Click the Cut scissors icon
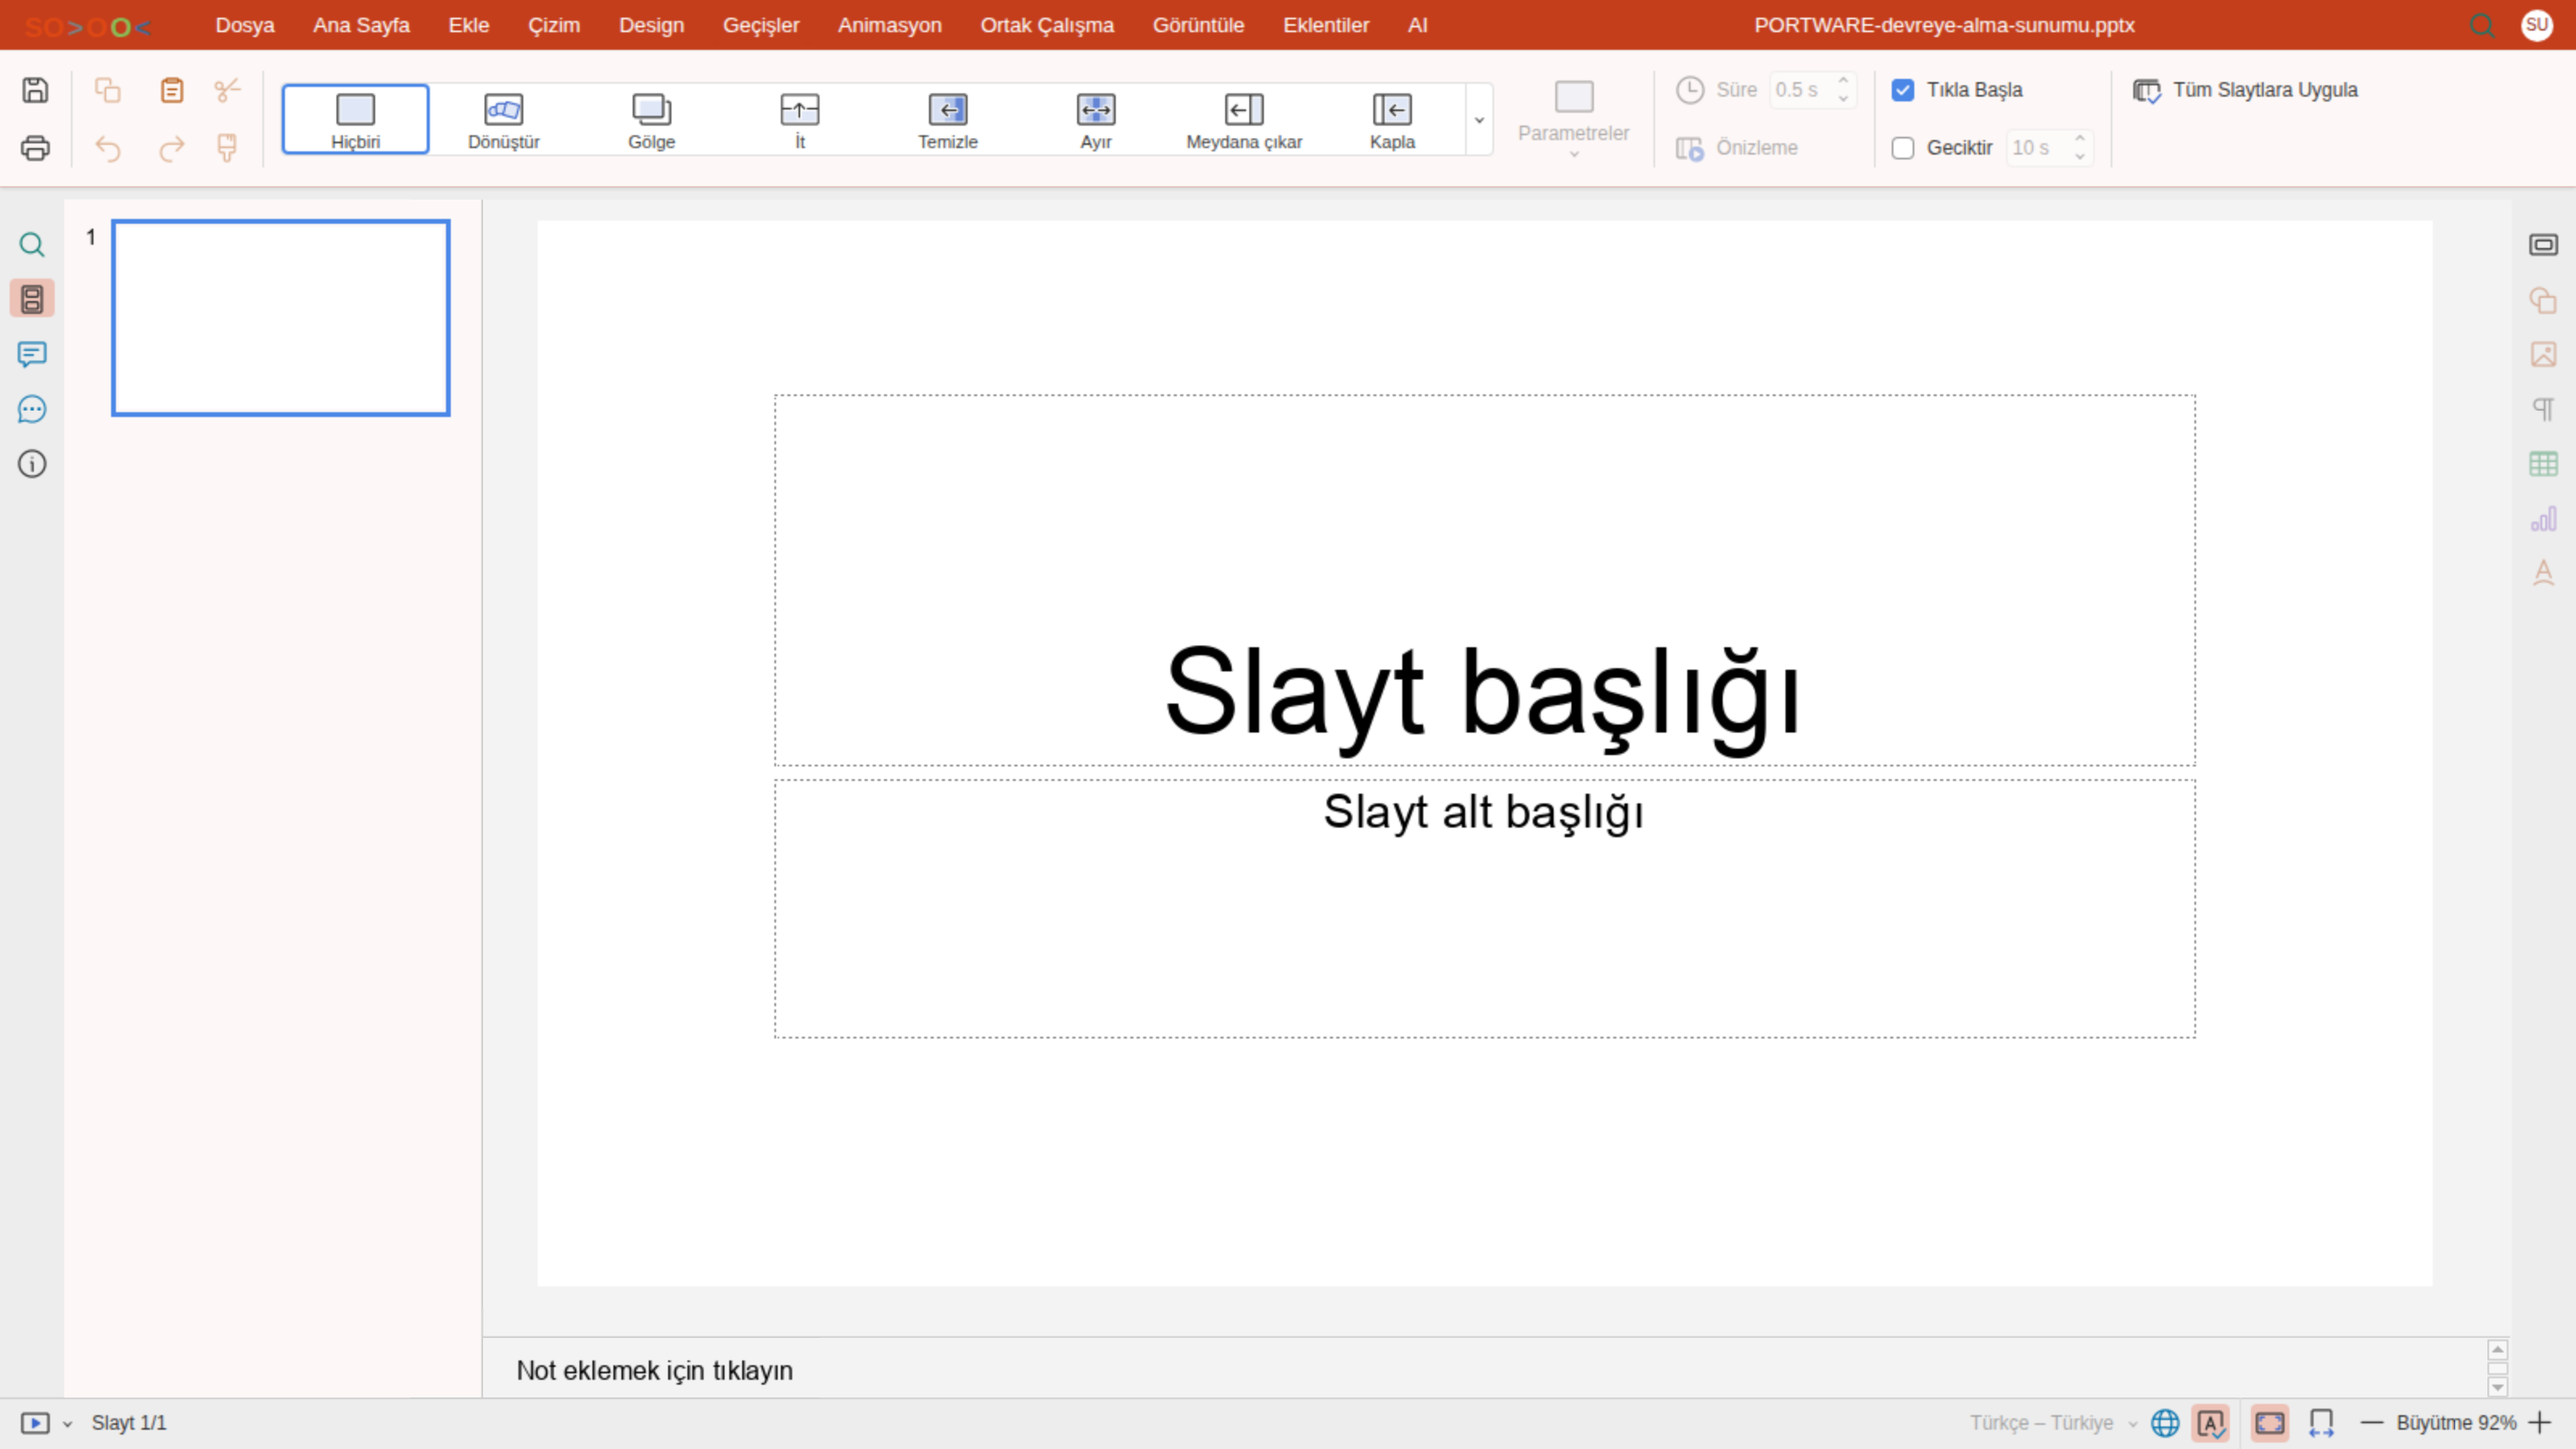The height and width of the screenshot is (1449, 2576). click(228, 90)
